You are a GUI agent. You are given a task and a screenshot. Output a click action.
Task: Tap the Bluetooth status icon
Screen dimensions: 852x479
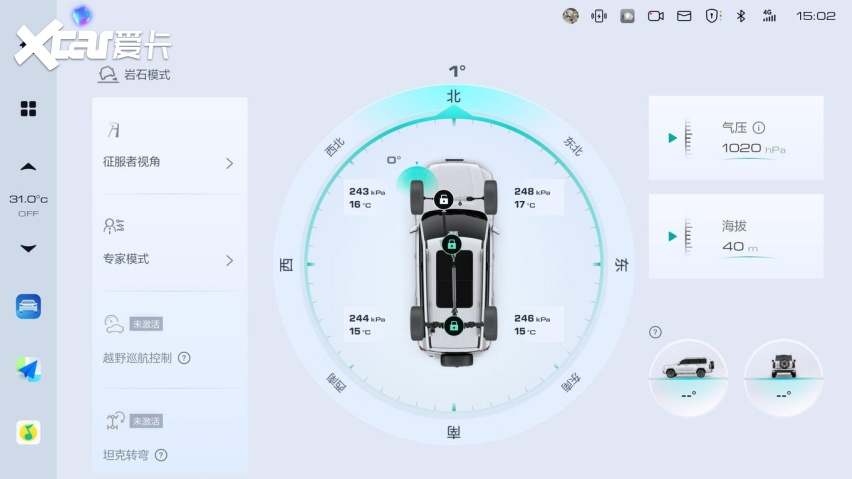click(x=741, y=16)
